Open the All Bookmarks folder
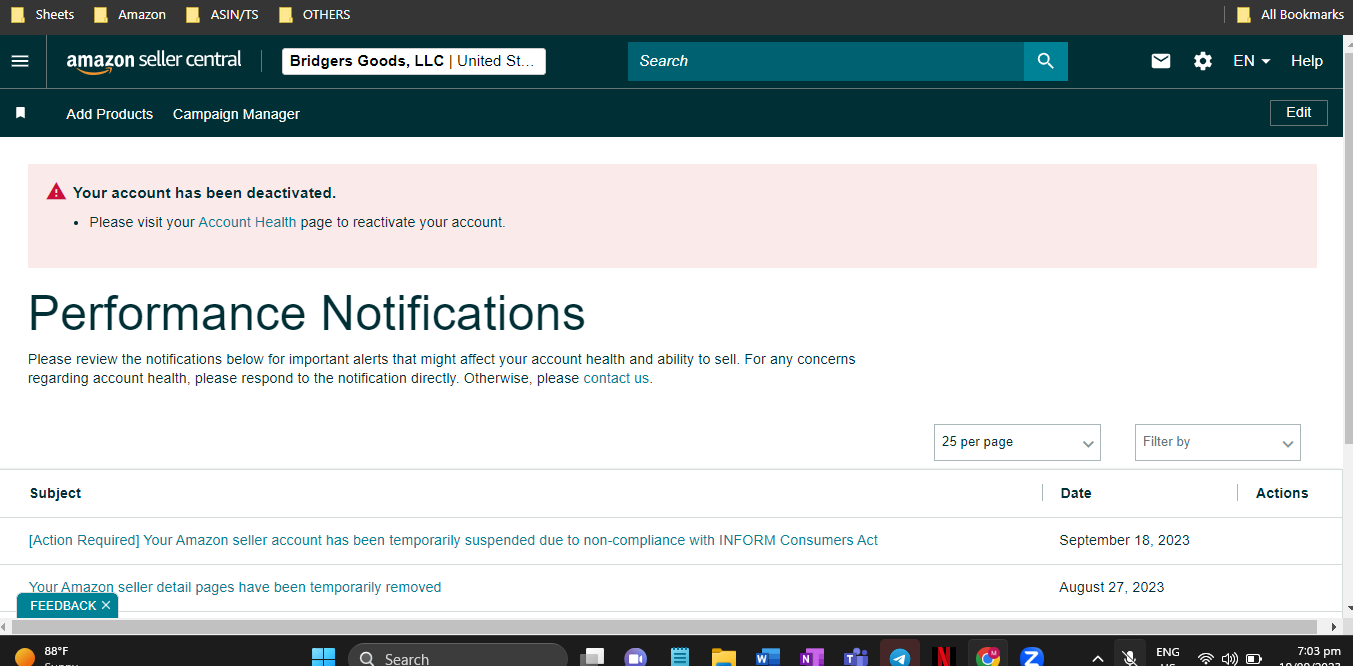 [x=1290, y=15]
